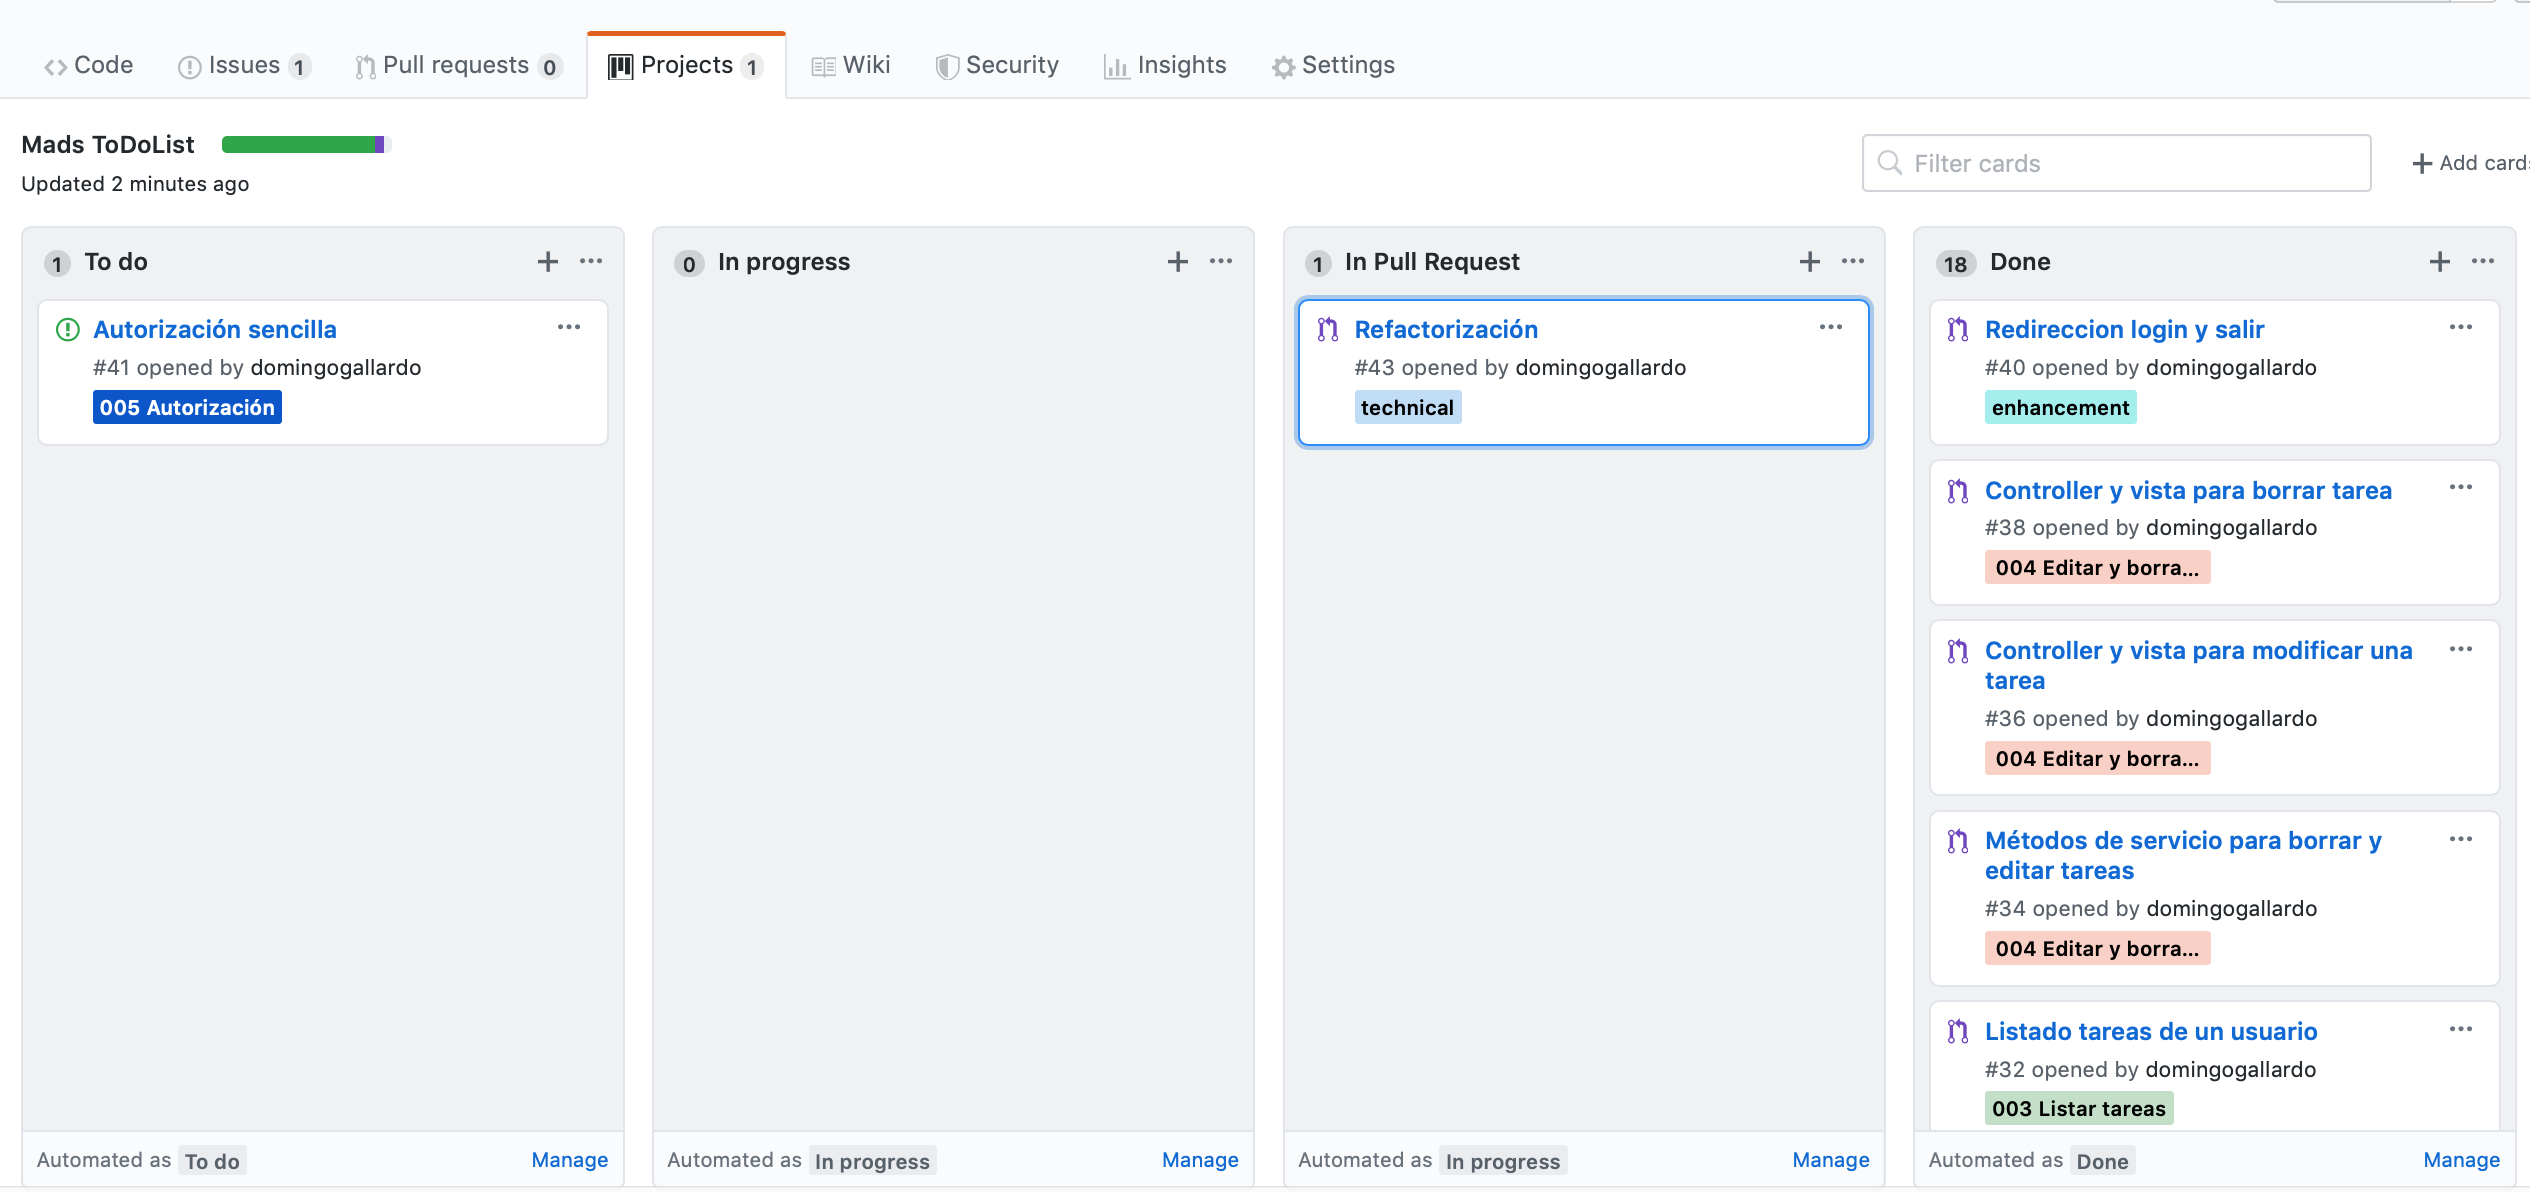This screenshot has height=1192, width=2530.
Task: Open the repository Settings tab
Action: coord(1332,66)
